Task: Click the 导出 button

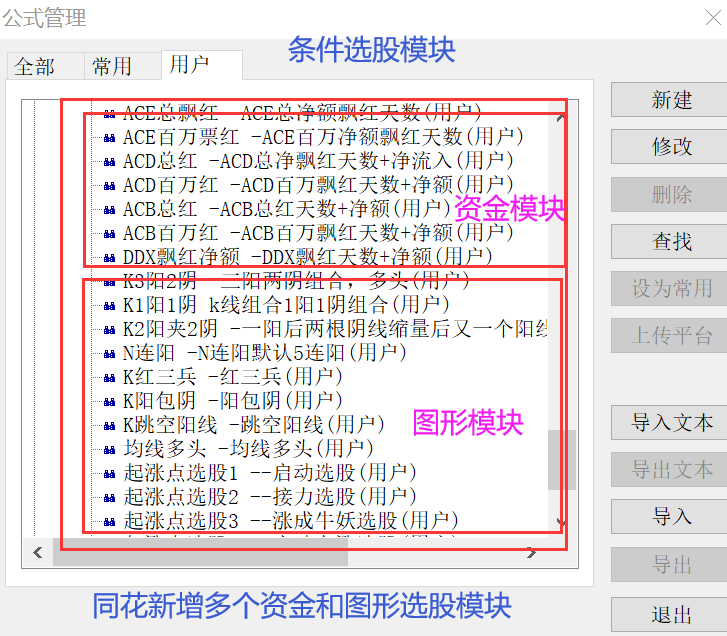Action: (671, 565)
